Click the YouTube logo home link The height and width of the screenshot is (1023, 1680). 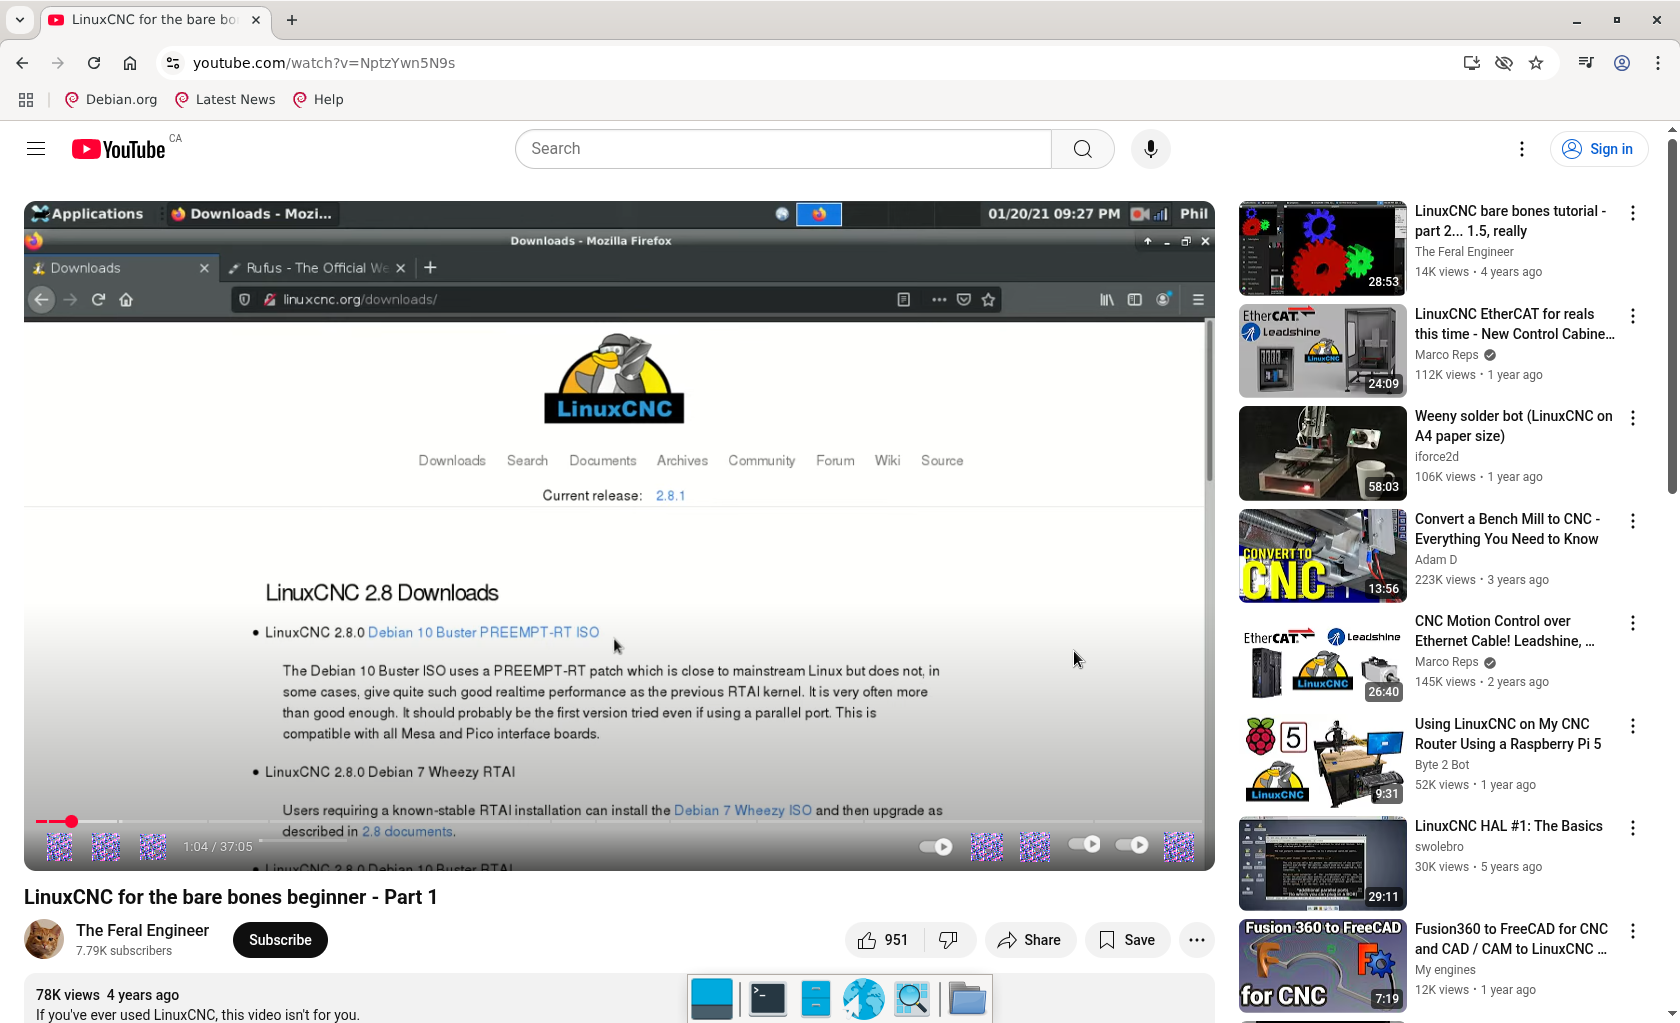click(119, 149)
